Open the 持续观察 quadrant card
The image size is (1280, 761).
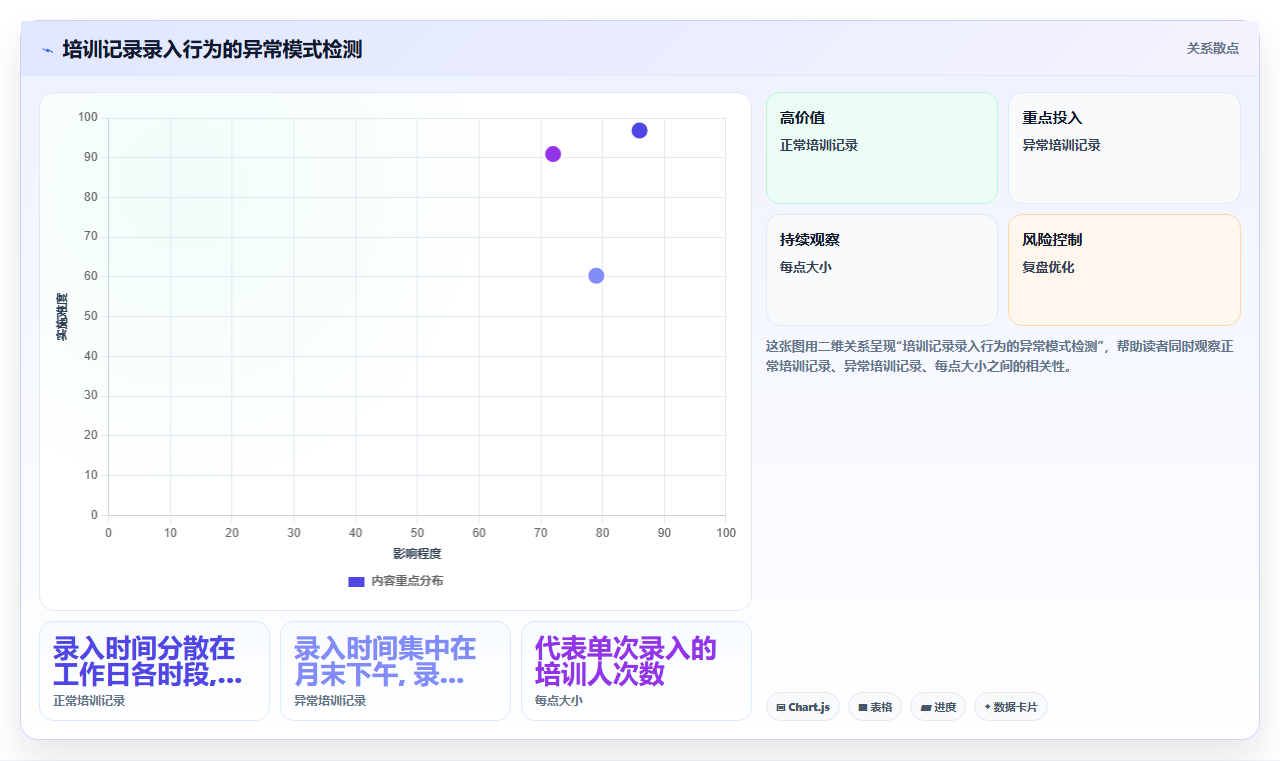point(882,270)
